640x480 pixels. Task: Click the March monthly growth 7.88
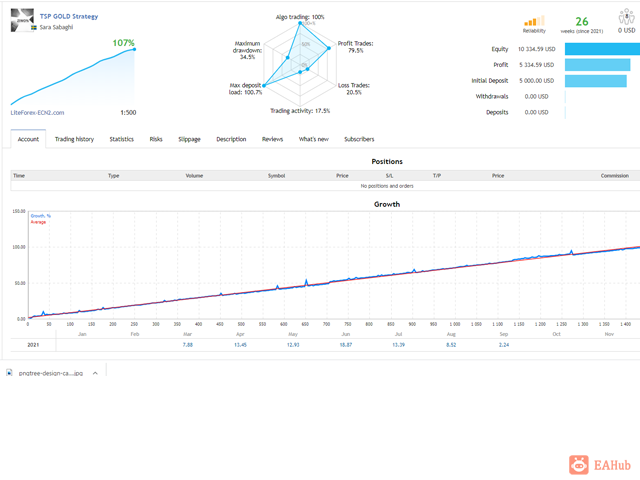[x=188, y=345]
